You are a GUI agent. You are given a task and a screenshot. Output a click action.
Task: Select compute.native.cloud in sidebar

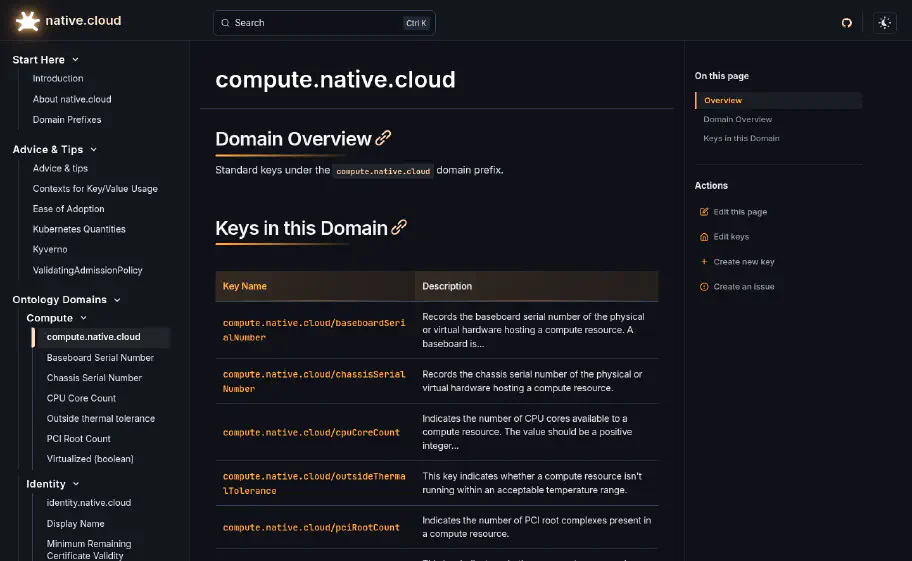[100, 337]
